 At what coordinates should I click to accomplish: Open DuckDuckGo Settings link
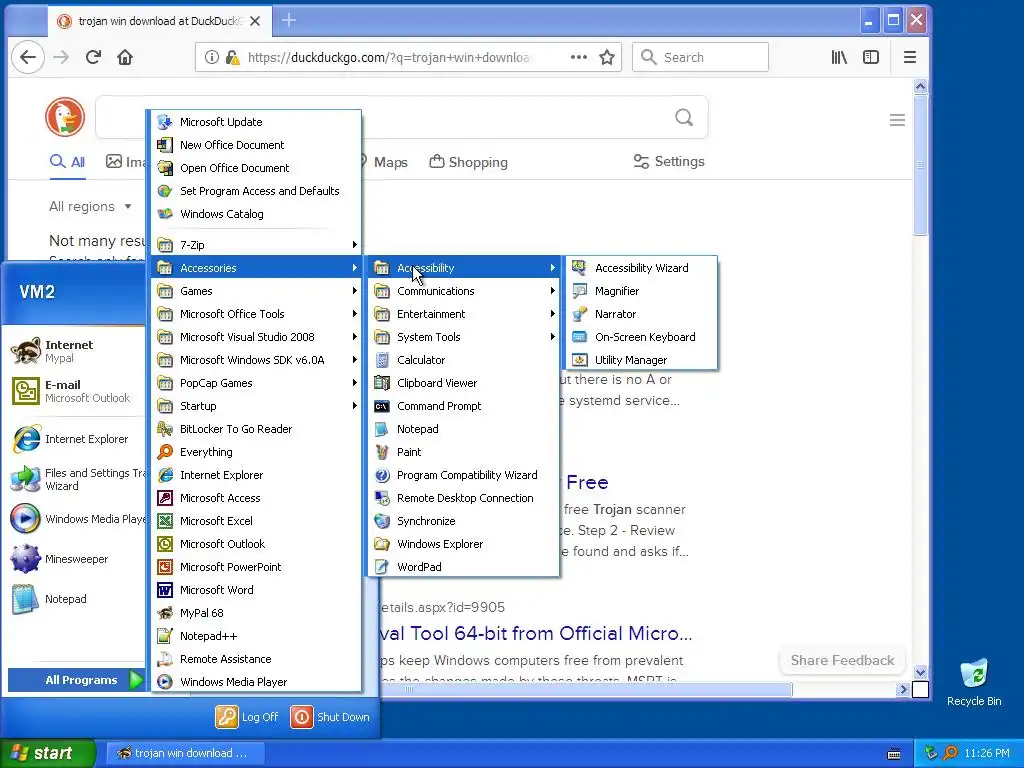[x=669, y=161]
